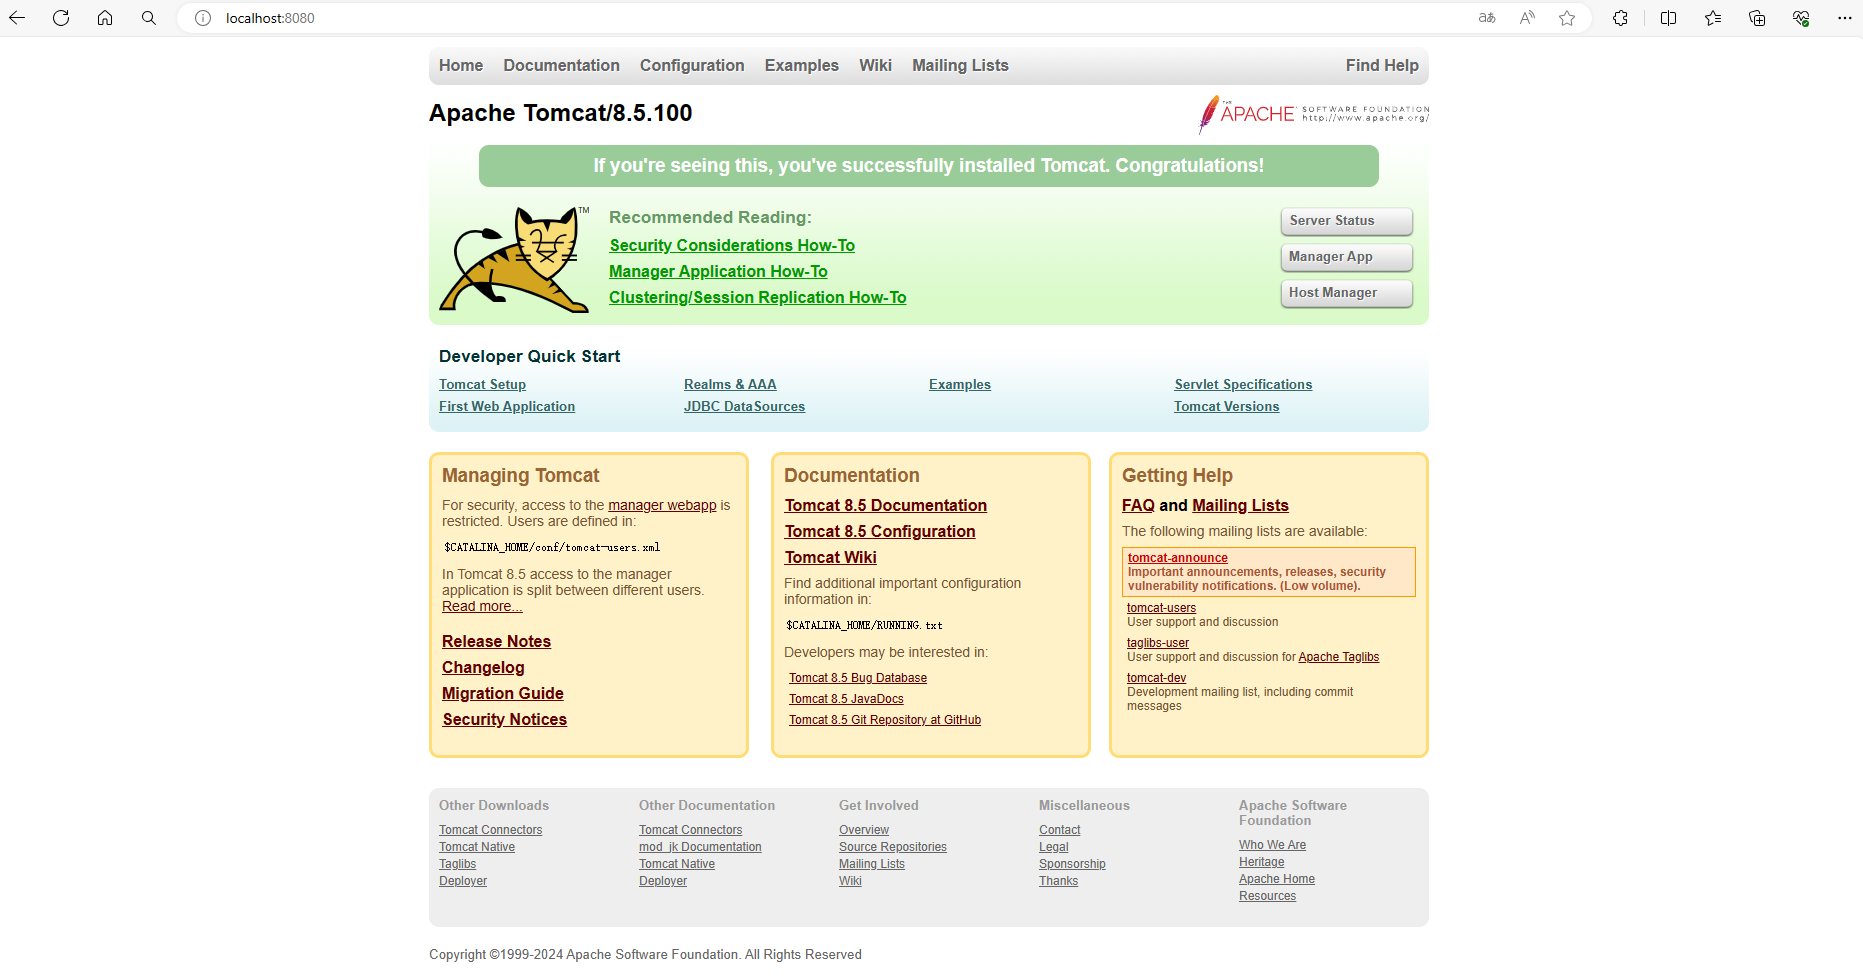Image resolution: width=1863 pixels, height=978 pixels.
Task: Open Realms & AAA link
Action: click(730, 384)
